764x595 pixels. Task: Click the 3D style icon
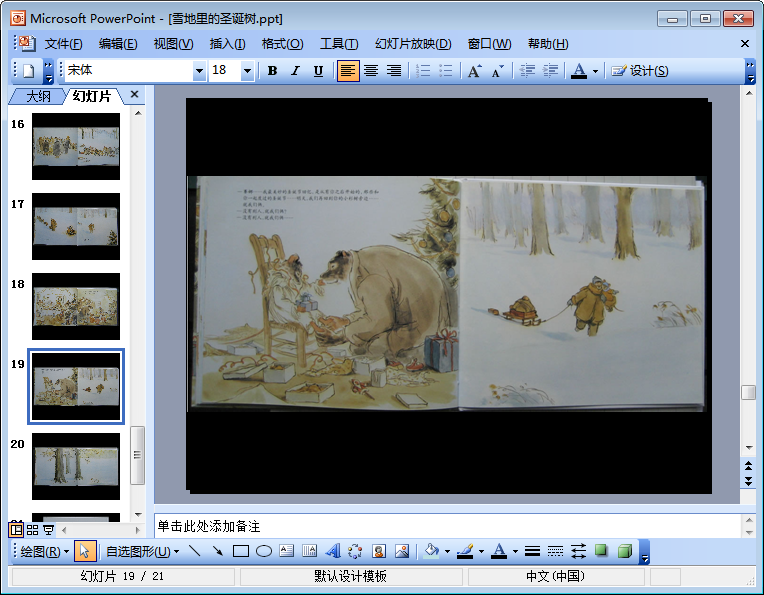click(x=624, y=551)
